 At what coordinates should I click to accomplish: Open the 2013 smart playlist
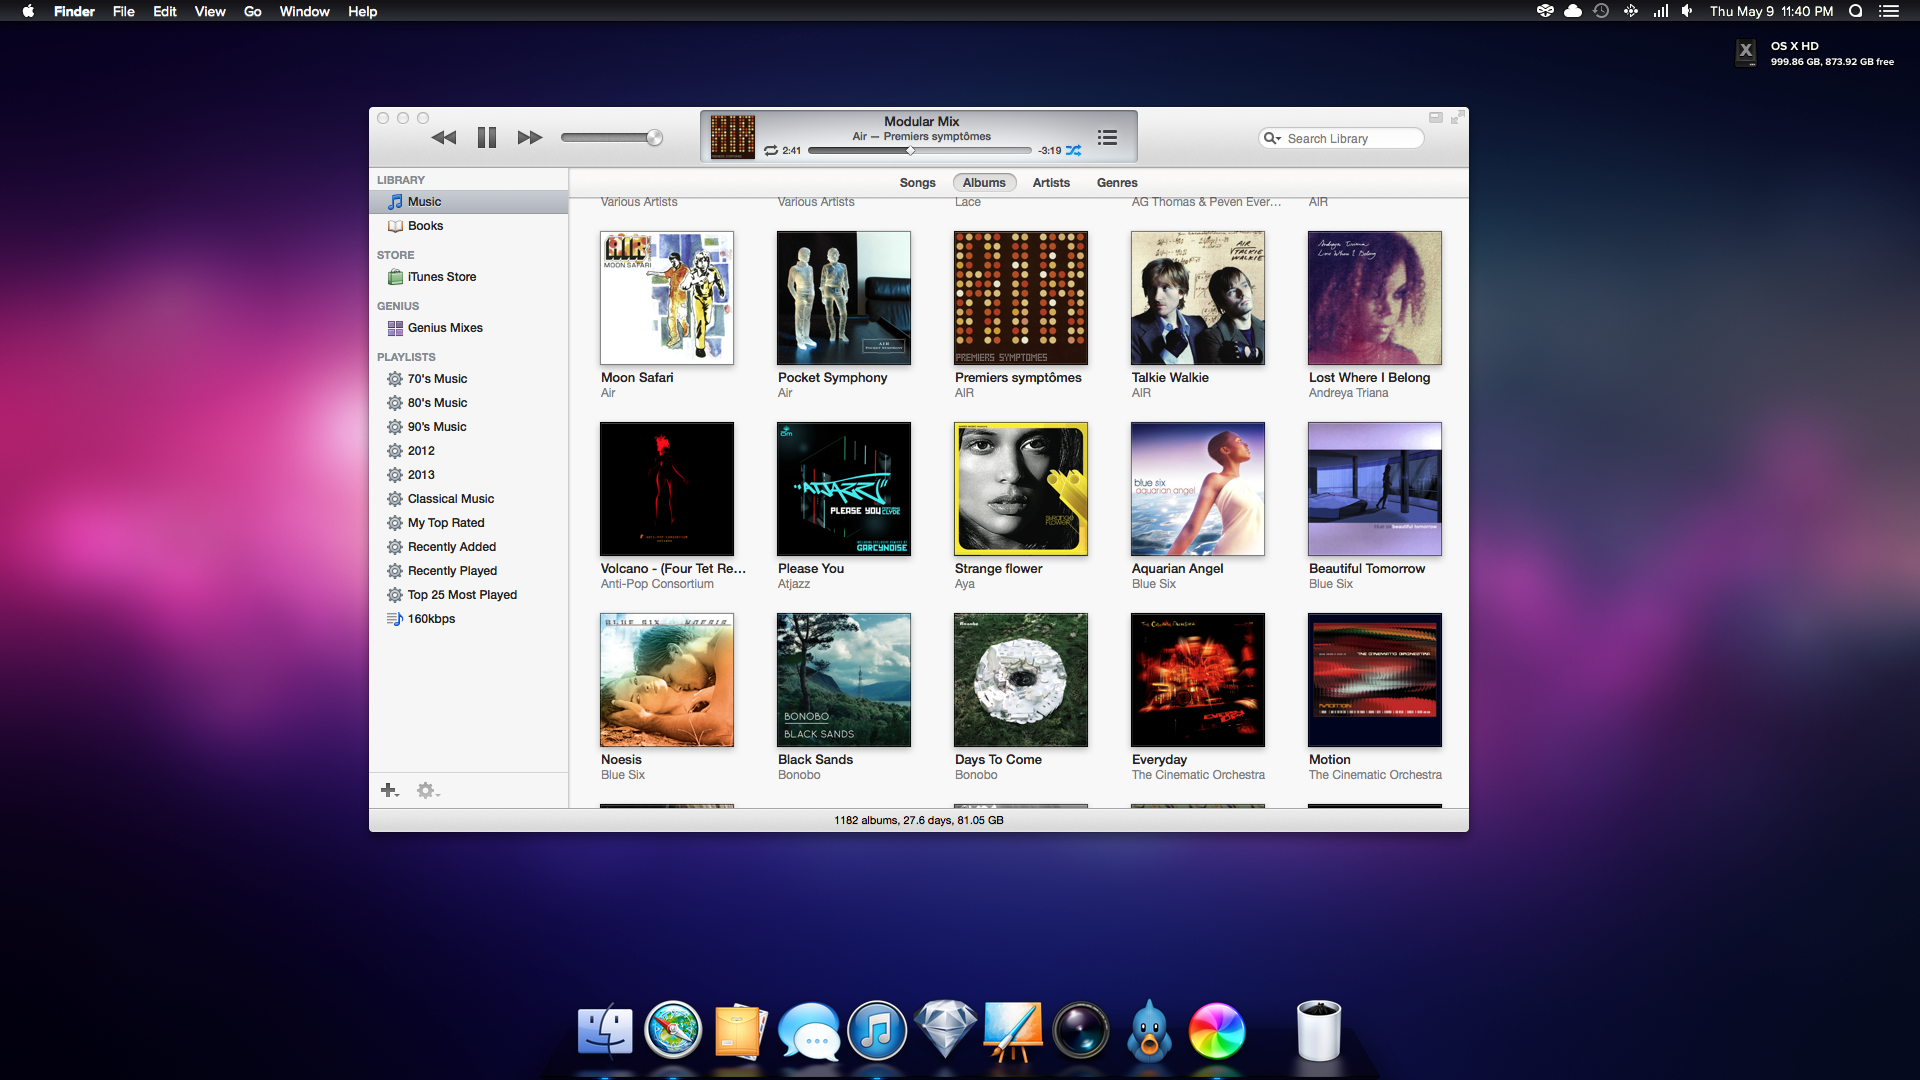(469, 475)
